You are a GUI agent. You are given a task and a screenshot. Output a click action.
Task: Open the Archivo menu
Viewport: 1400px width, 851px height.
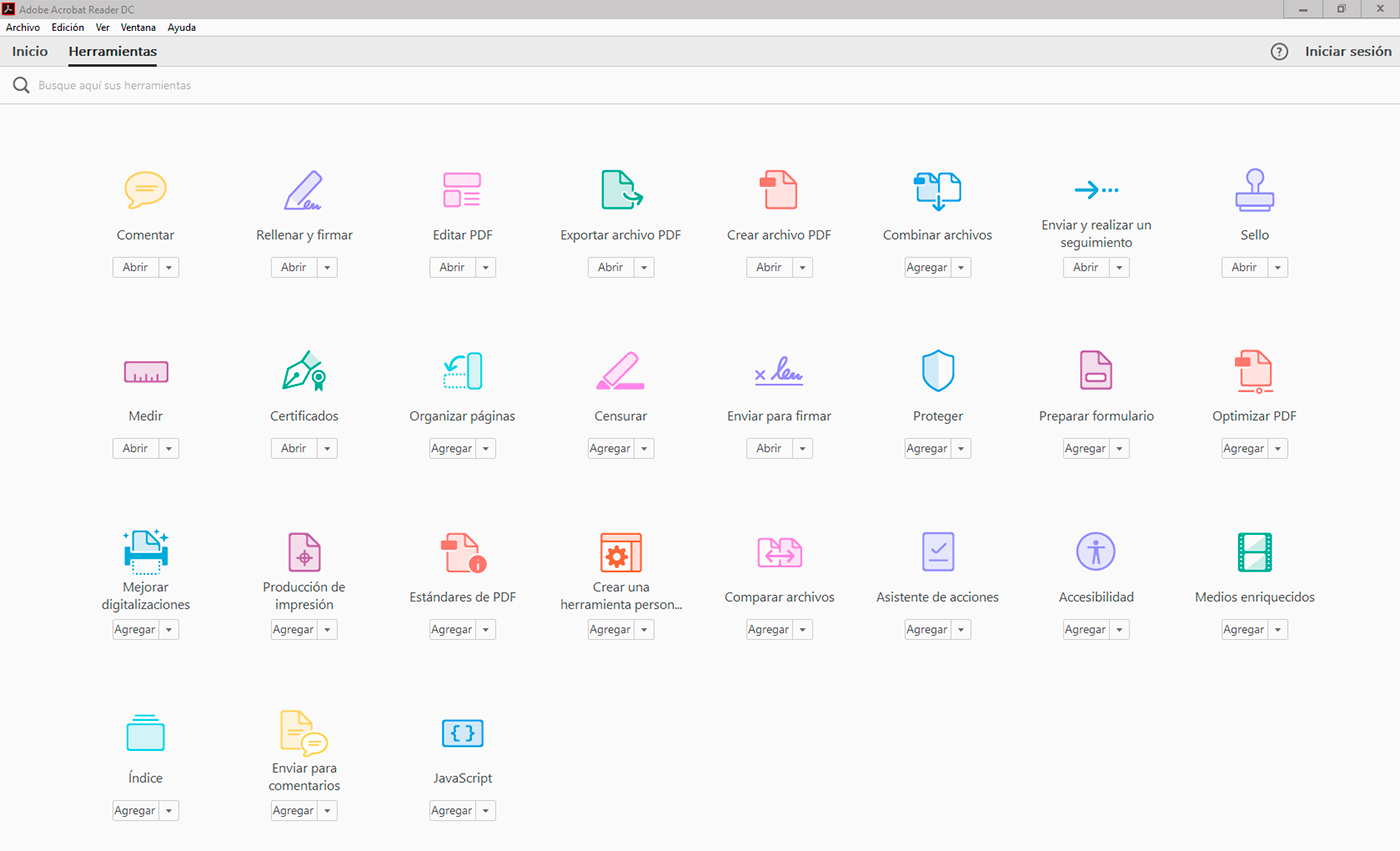[23, 28]
